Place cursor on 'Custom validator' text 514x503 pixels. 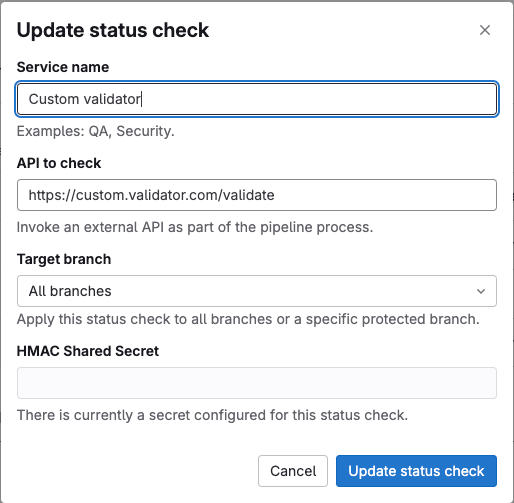(x=85, y=99)
